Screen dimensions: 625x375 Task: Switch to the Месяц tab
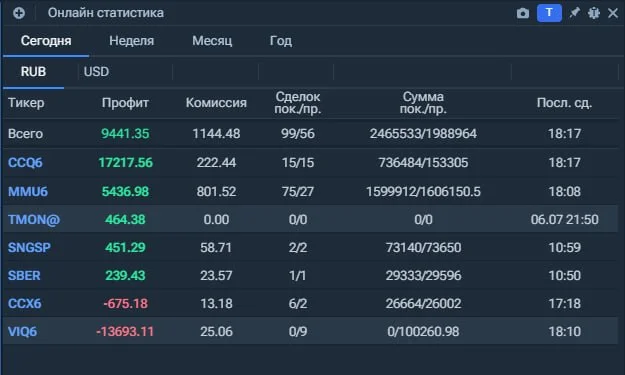(x=212, y=41)
